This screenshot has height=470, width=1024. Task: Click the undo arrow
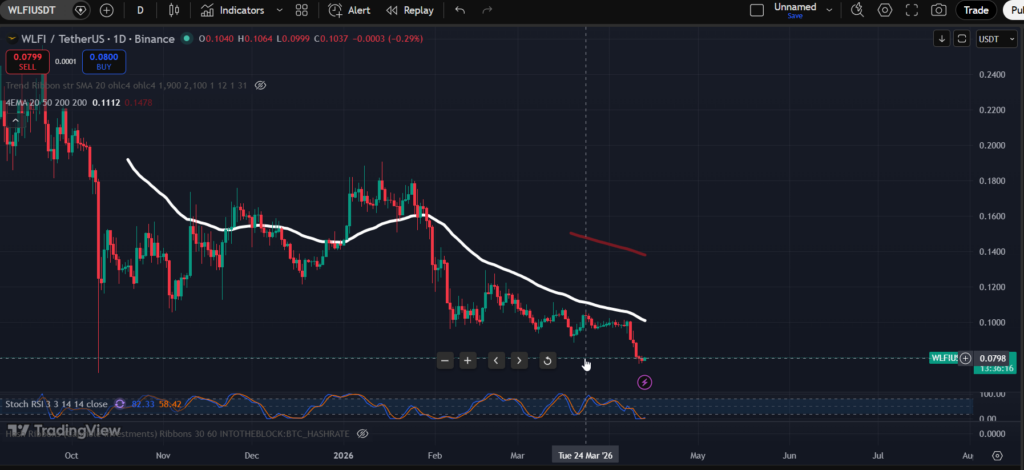(x=460, y=10)
